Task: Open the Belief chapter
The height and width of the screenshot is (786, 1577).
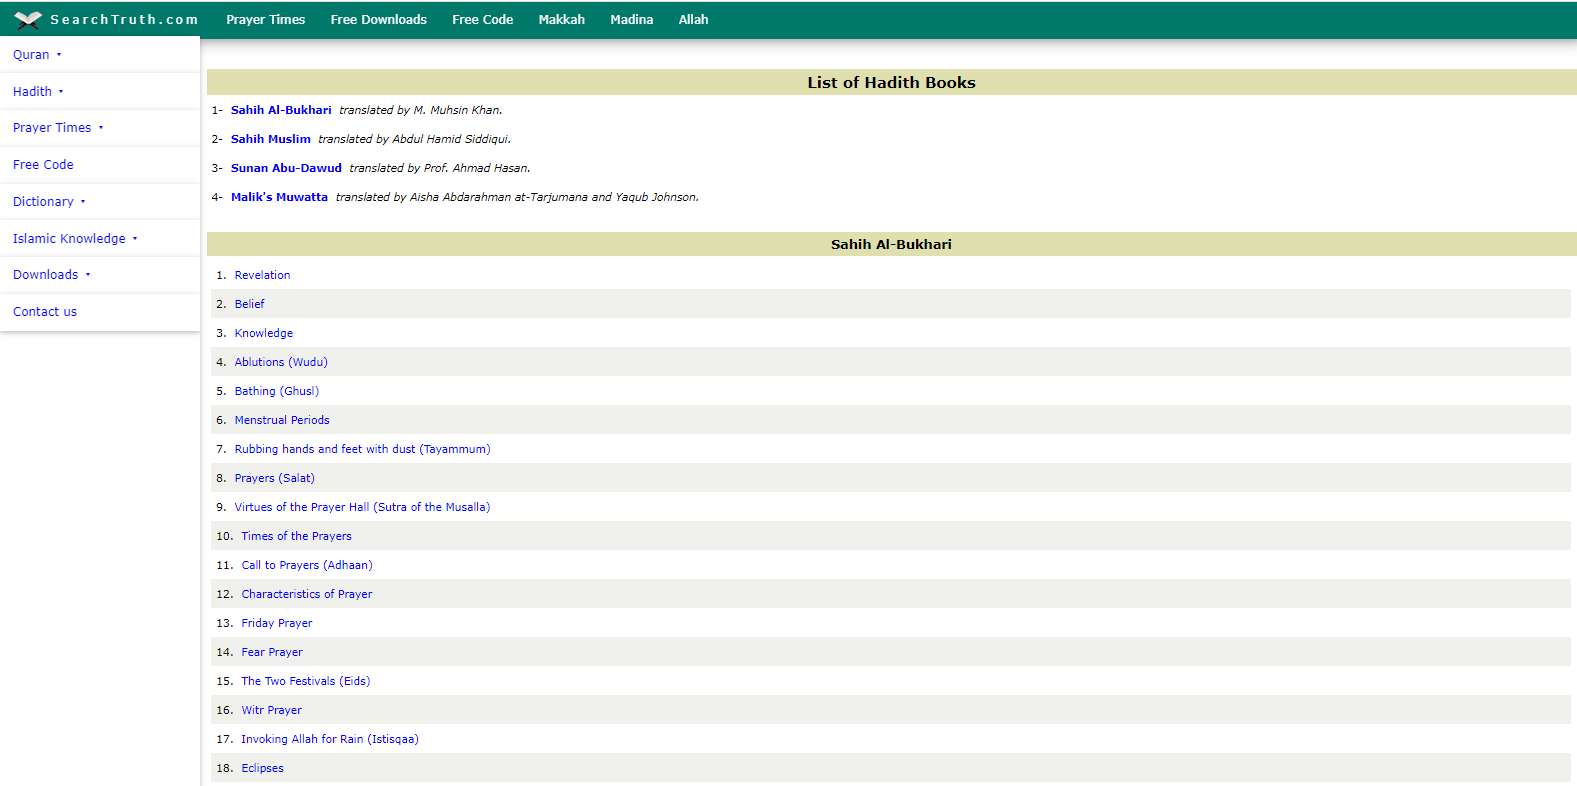Action: [x=249, y=305]
